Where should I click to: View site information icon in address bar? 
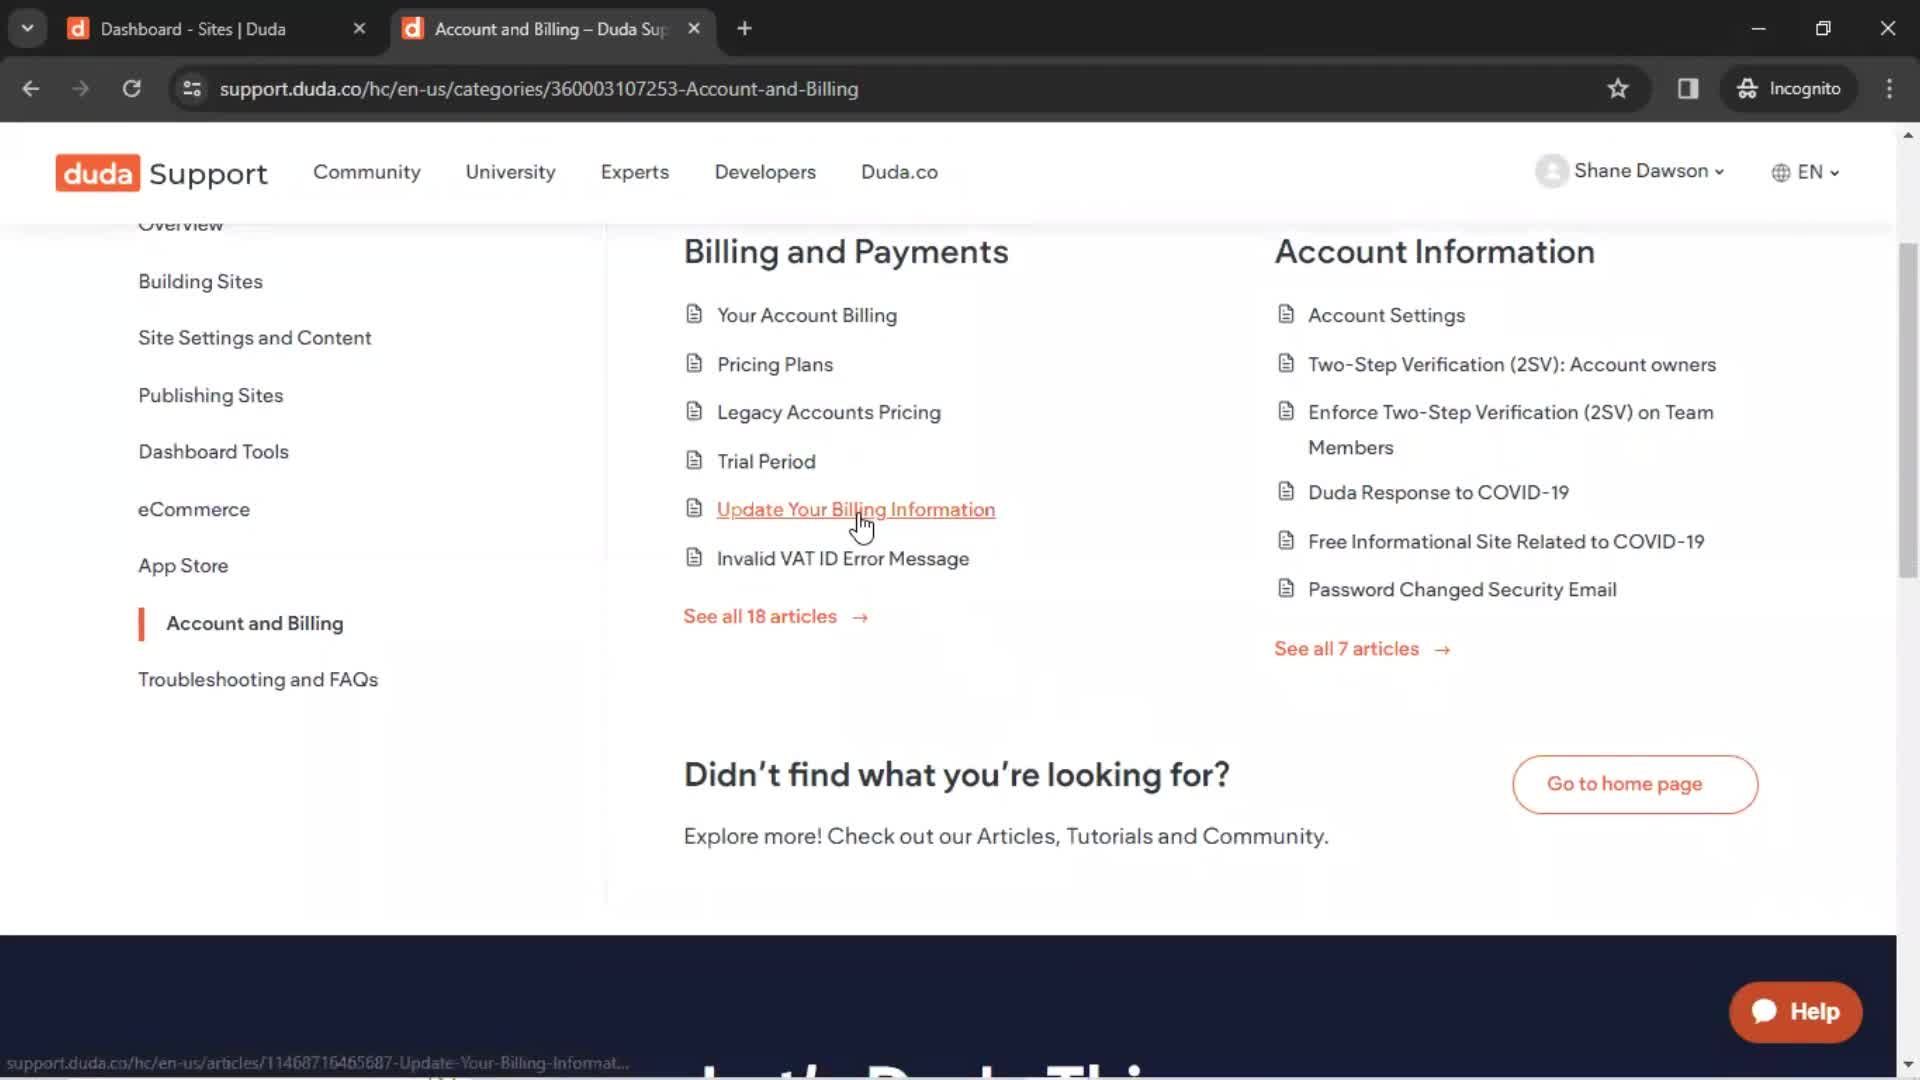click(x=192, y=89)
